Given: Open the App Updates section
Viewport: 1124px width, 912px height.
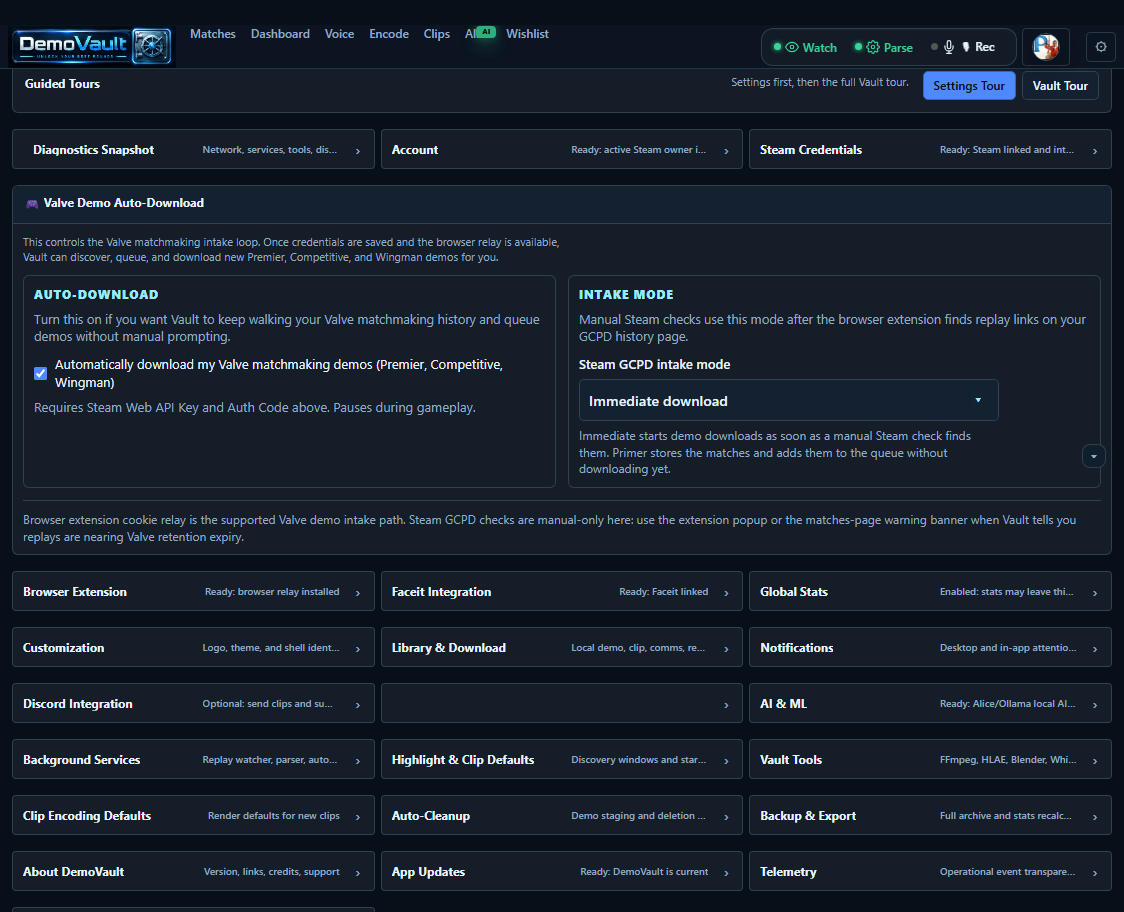Looking at the screenshot, I should point(561,871).
